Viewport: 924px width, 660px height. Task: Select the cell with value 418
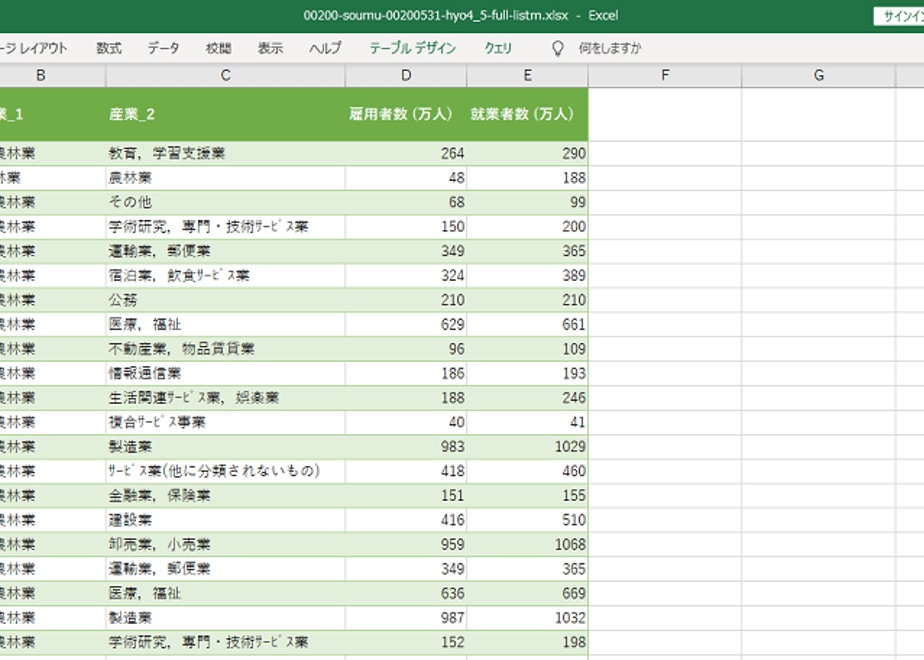(406, 471)
